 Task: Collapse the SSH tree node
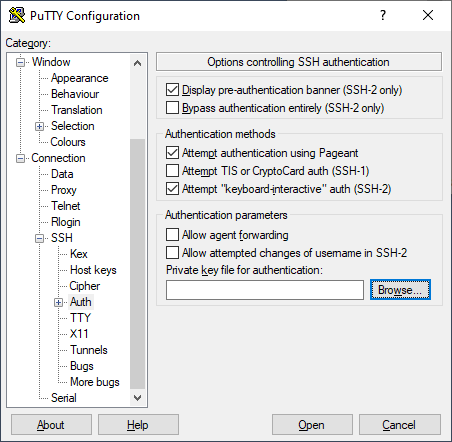39,238
